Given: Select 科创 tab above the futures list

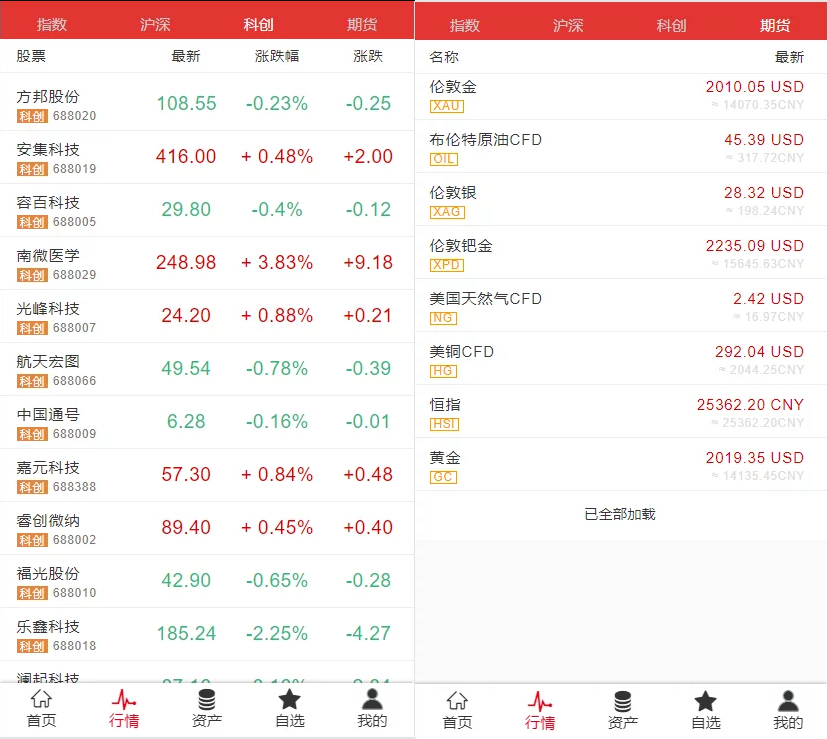Looking at the screenshot, I should click(x=671, y=26).
